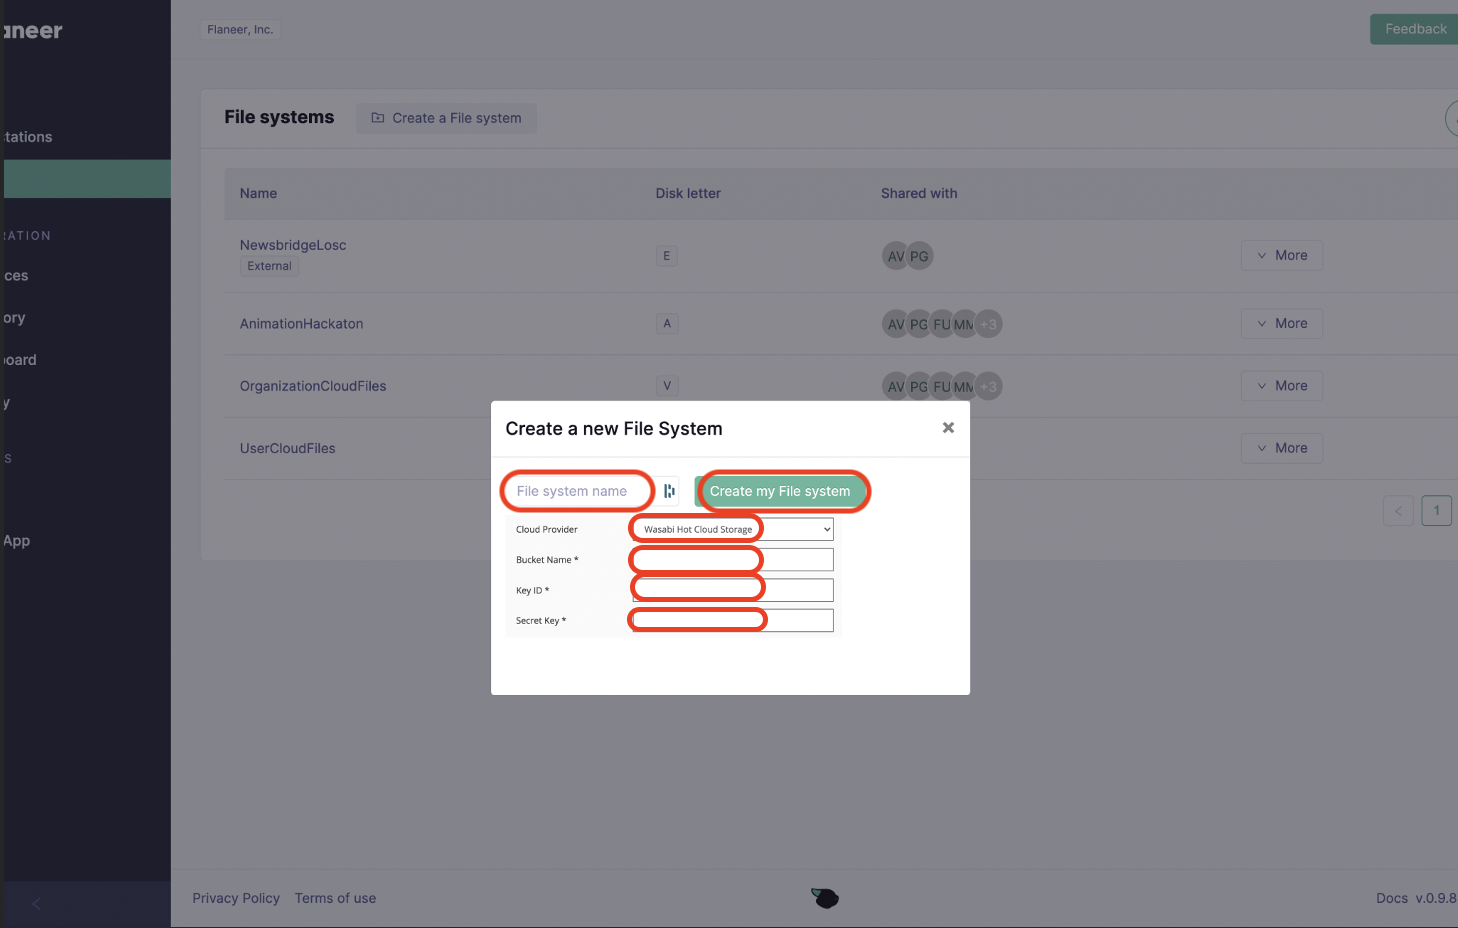Click +3 avatar in OrganizationCloudFiles row
The width and height of the screenshot is (1458, 928).
coord(988,387)
